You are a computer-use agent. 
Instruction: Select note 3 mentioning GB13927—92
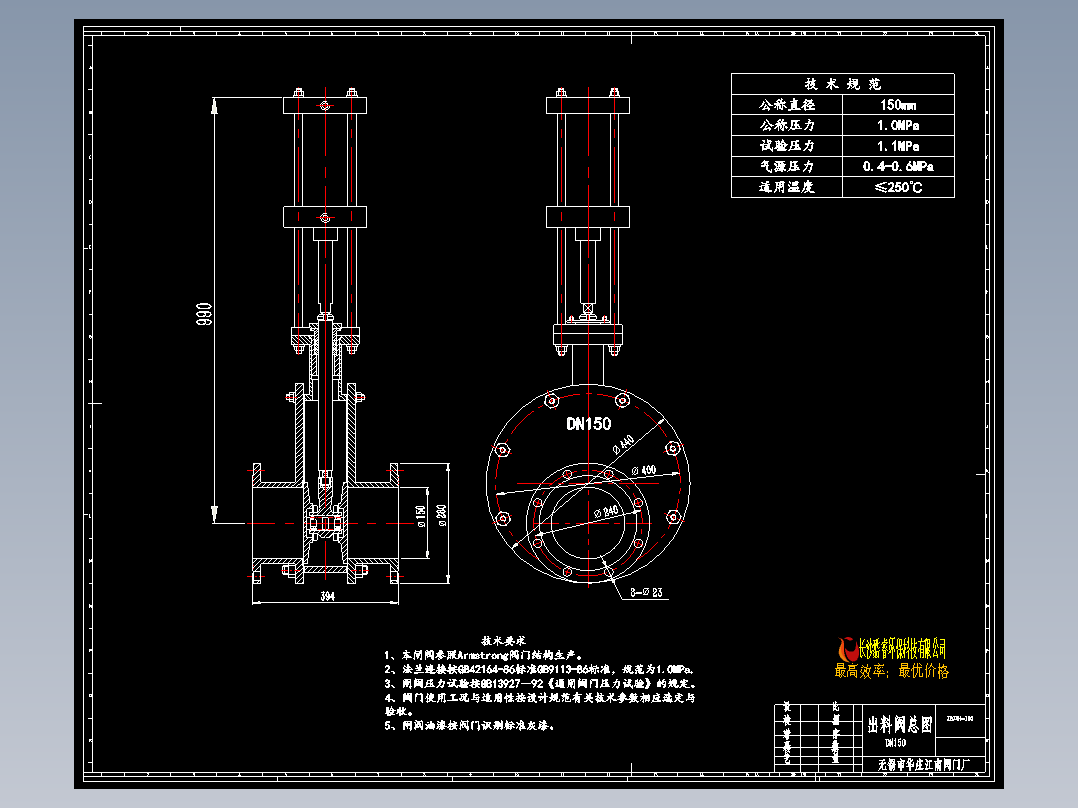click(541, 684)
